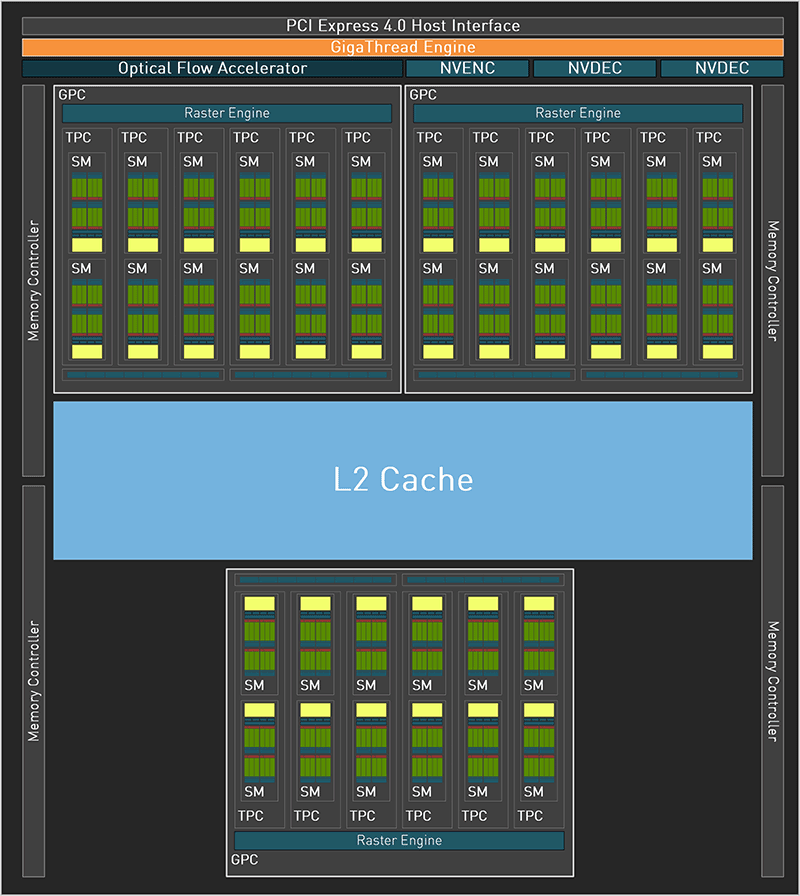Select the blue L2 Cache block
The image size is (800, 896).
(x=403, y=480)
